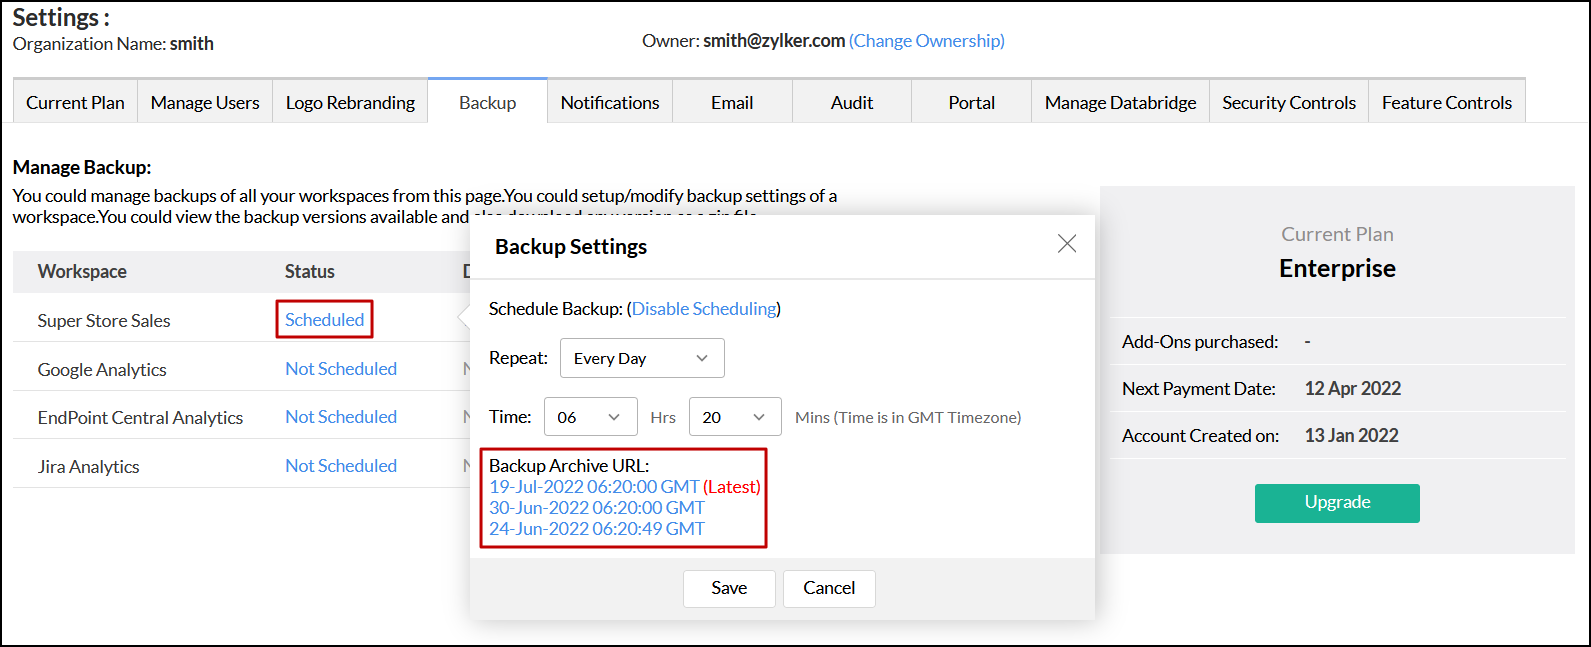The width and height of the screenshot is (1591, 647).
Task: Click Scheduled status for Super Store Sales
Action: coord(324,320)
